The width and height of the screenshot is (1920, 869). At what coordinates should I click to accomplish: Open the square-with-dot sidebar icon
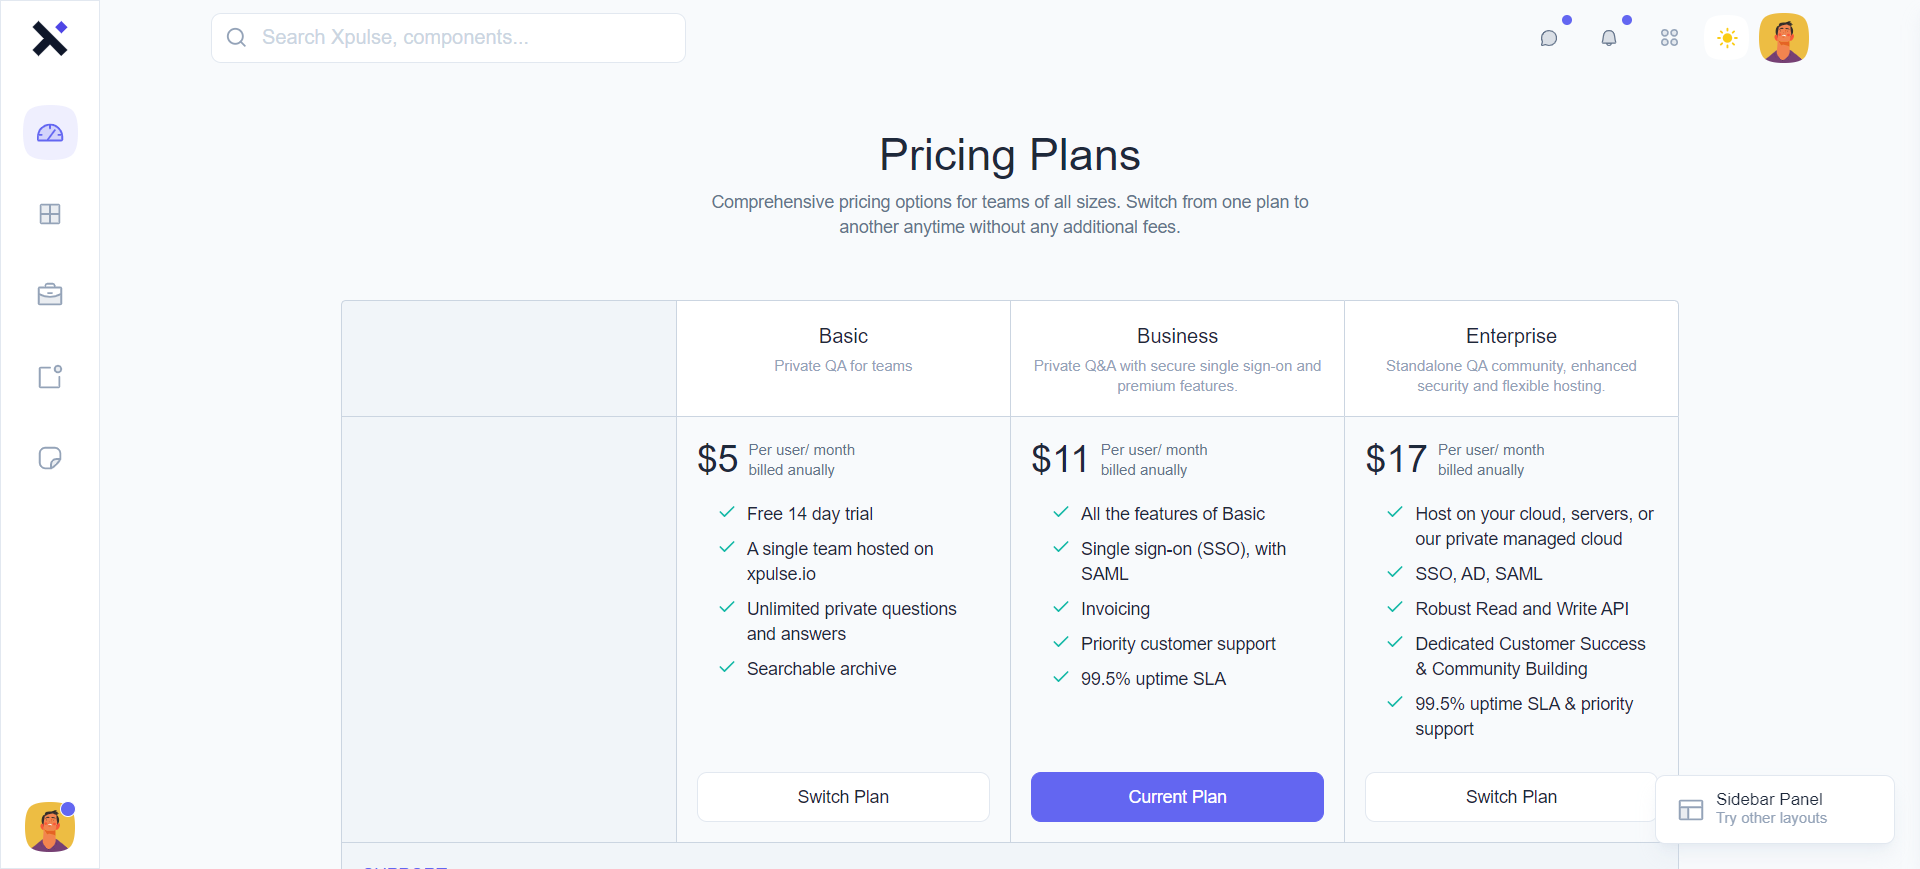click(x=50, y=377)
